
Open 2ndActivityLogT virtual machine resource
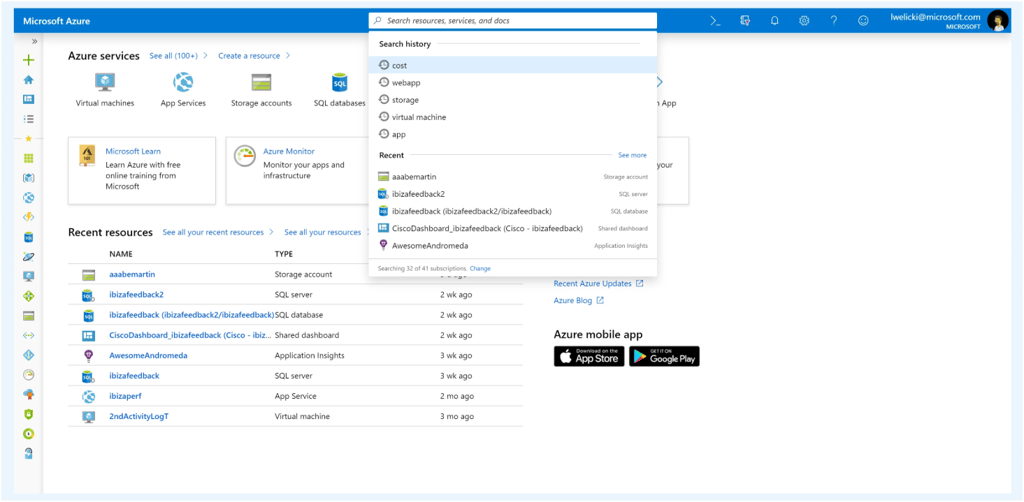(x=139, y=416)
